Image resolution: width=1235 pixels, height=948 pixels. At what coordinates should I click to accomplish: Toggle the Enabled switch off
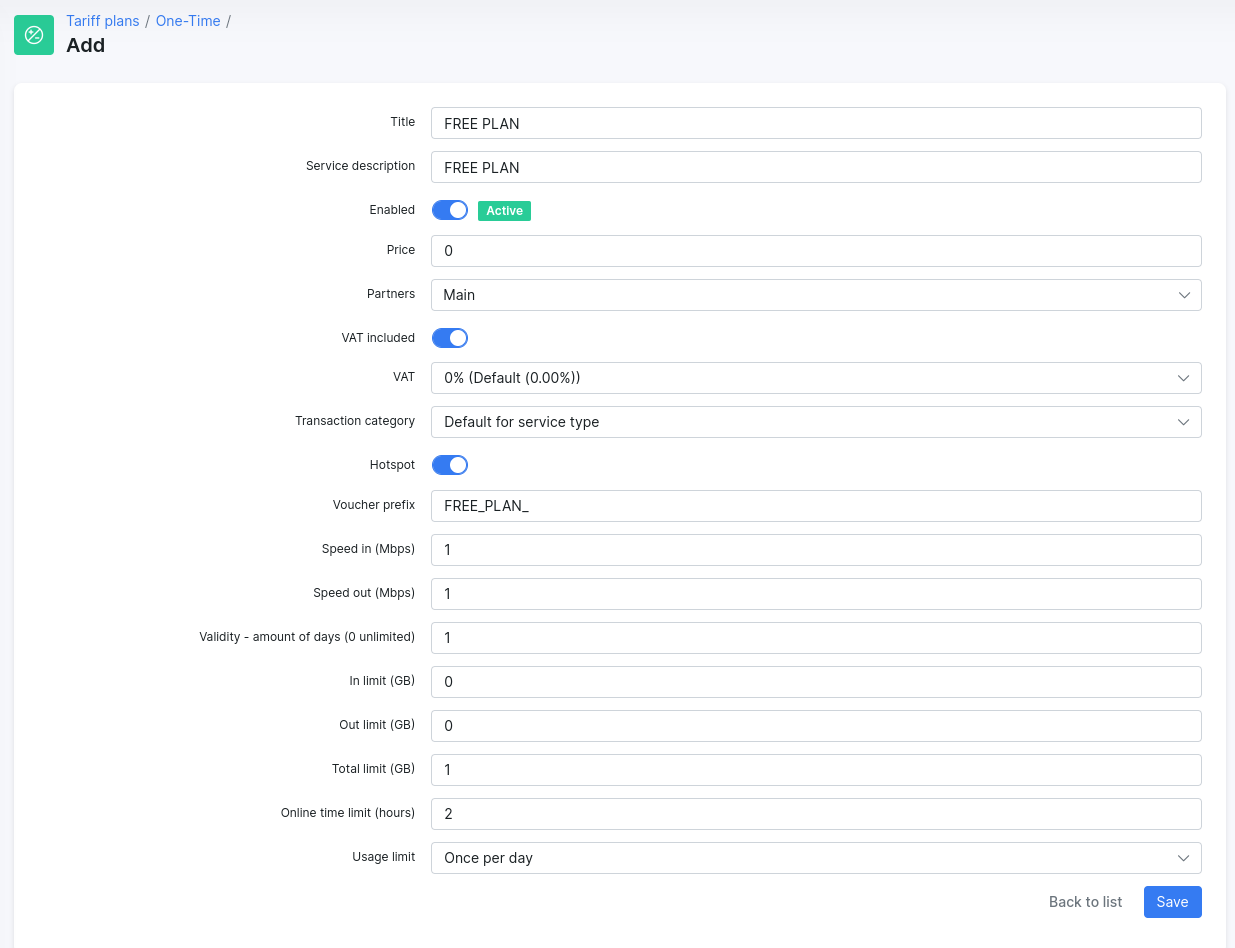[x=450, y=210]
